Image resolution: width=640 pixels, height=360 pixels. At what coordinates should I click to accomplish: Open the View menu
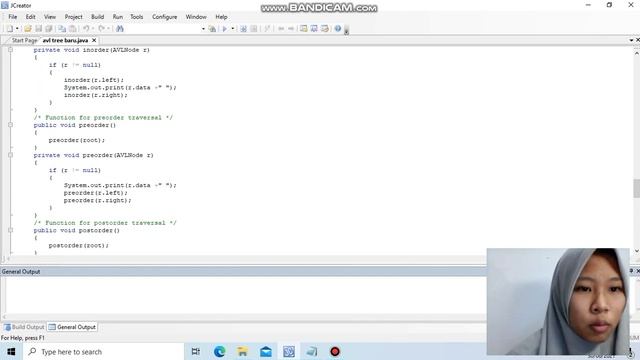(x=50, y=17)
